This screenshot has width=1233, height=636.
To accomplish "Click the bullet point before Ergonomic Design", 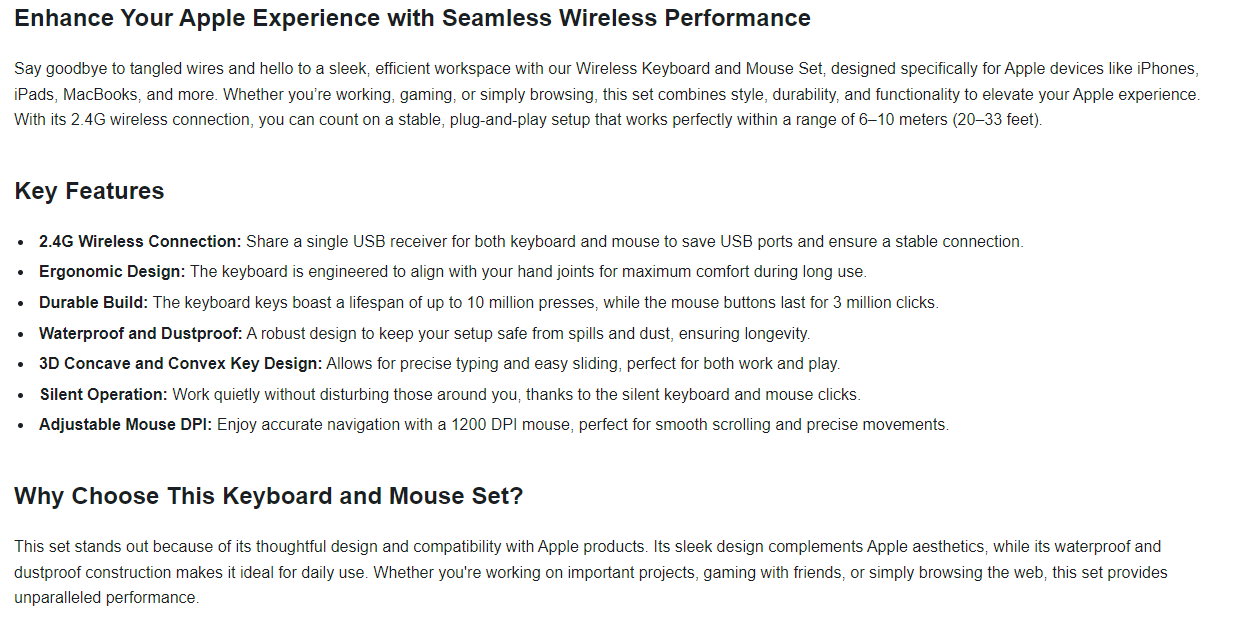I will pyautogui.click(x=22, y=273).
